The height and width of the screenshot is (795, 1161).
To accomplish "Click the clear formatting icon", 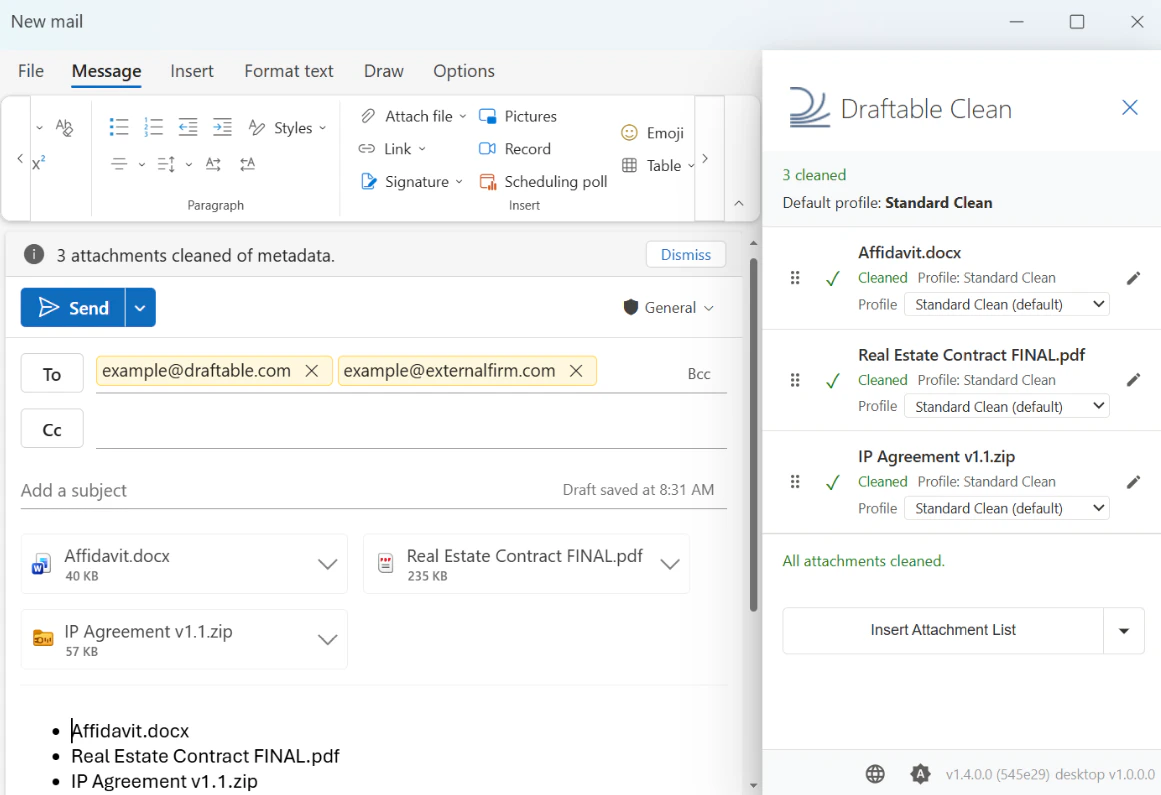I will click(x=64, y=127).
